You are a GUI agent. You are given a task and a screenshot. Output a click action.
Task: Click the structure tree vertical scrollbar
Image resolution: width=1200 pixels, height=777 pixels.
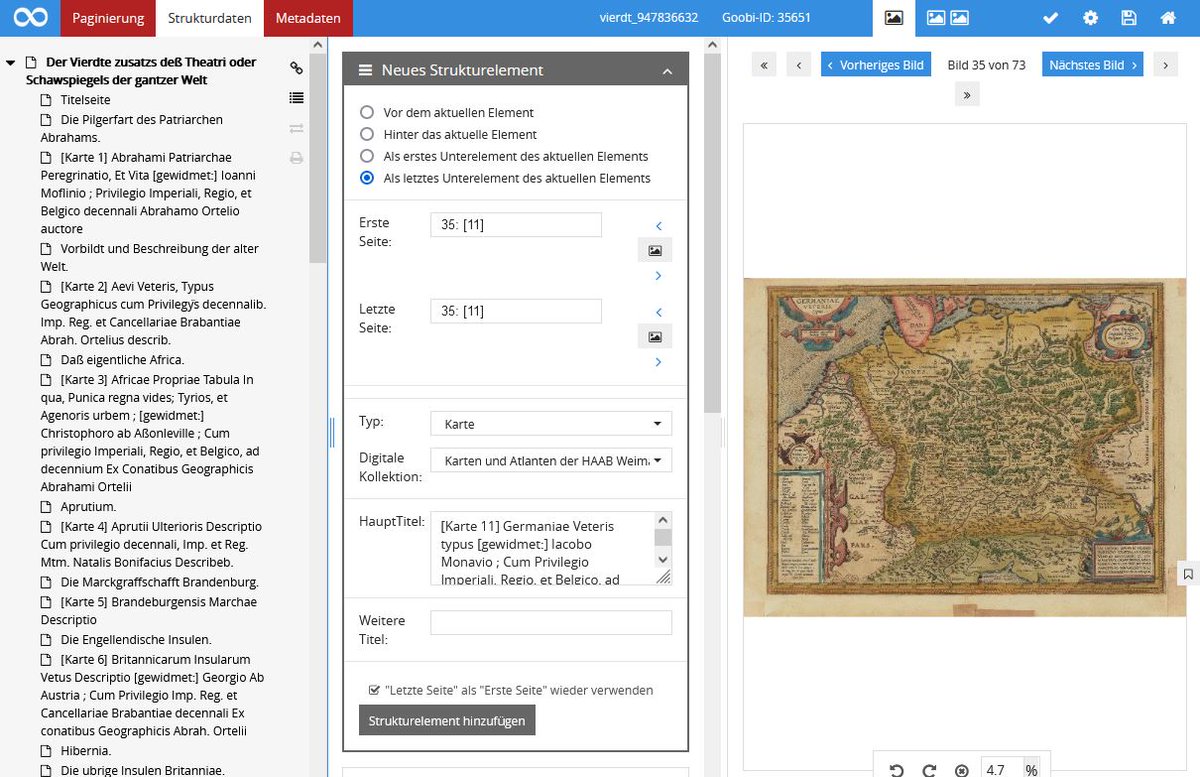pyautogui.click(x=318, y=160)
